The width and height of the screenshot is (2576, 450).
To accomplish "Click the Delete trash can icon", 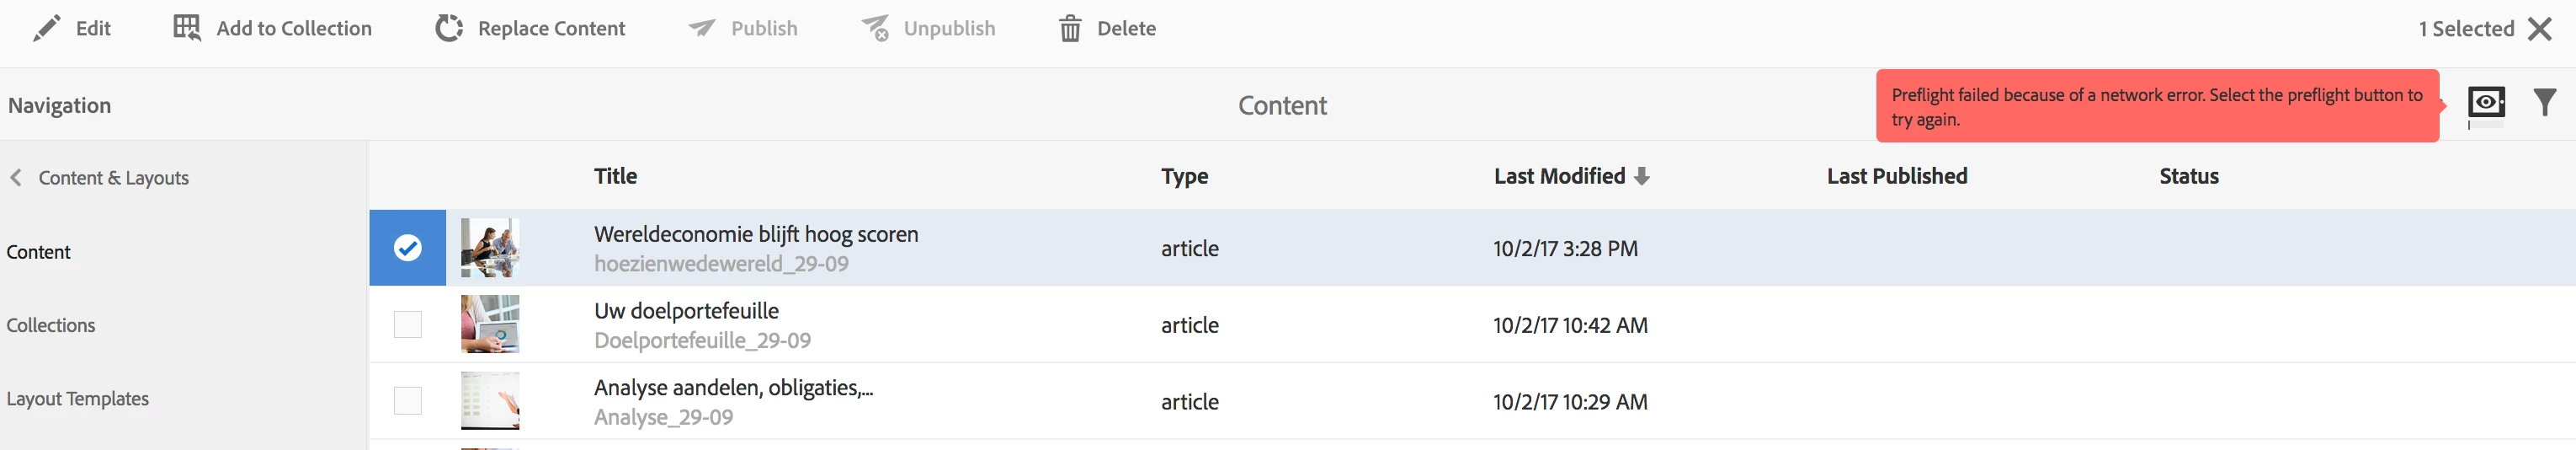I will (1070, 28).
